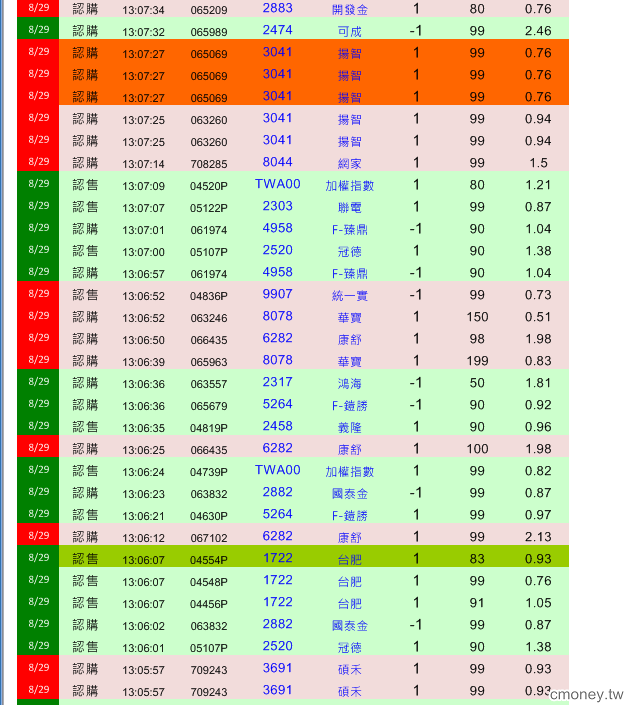This screenshot has width=630, height=705.
Task: Open 4958 link in the 13:07:01 row
Action: click(277, 228)
